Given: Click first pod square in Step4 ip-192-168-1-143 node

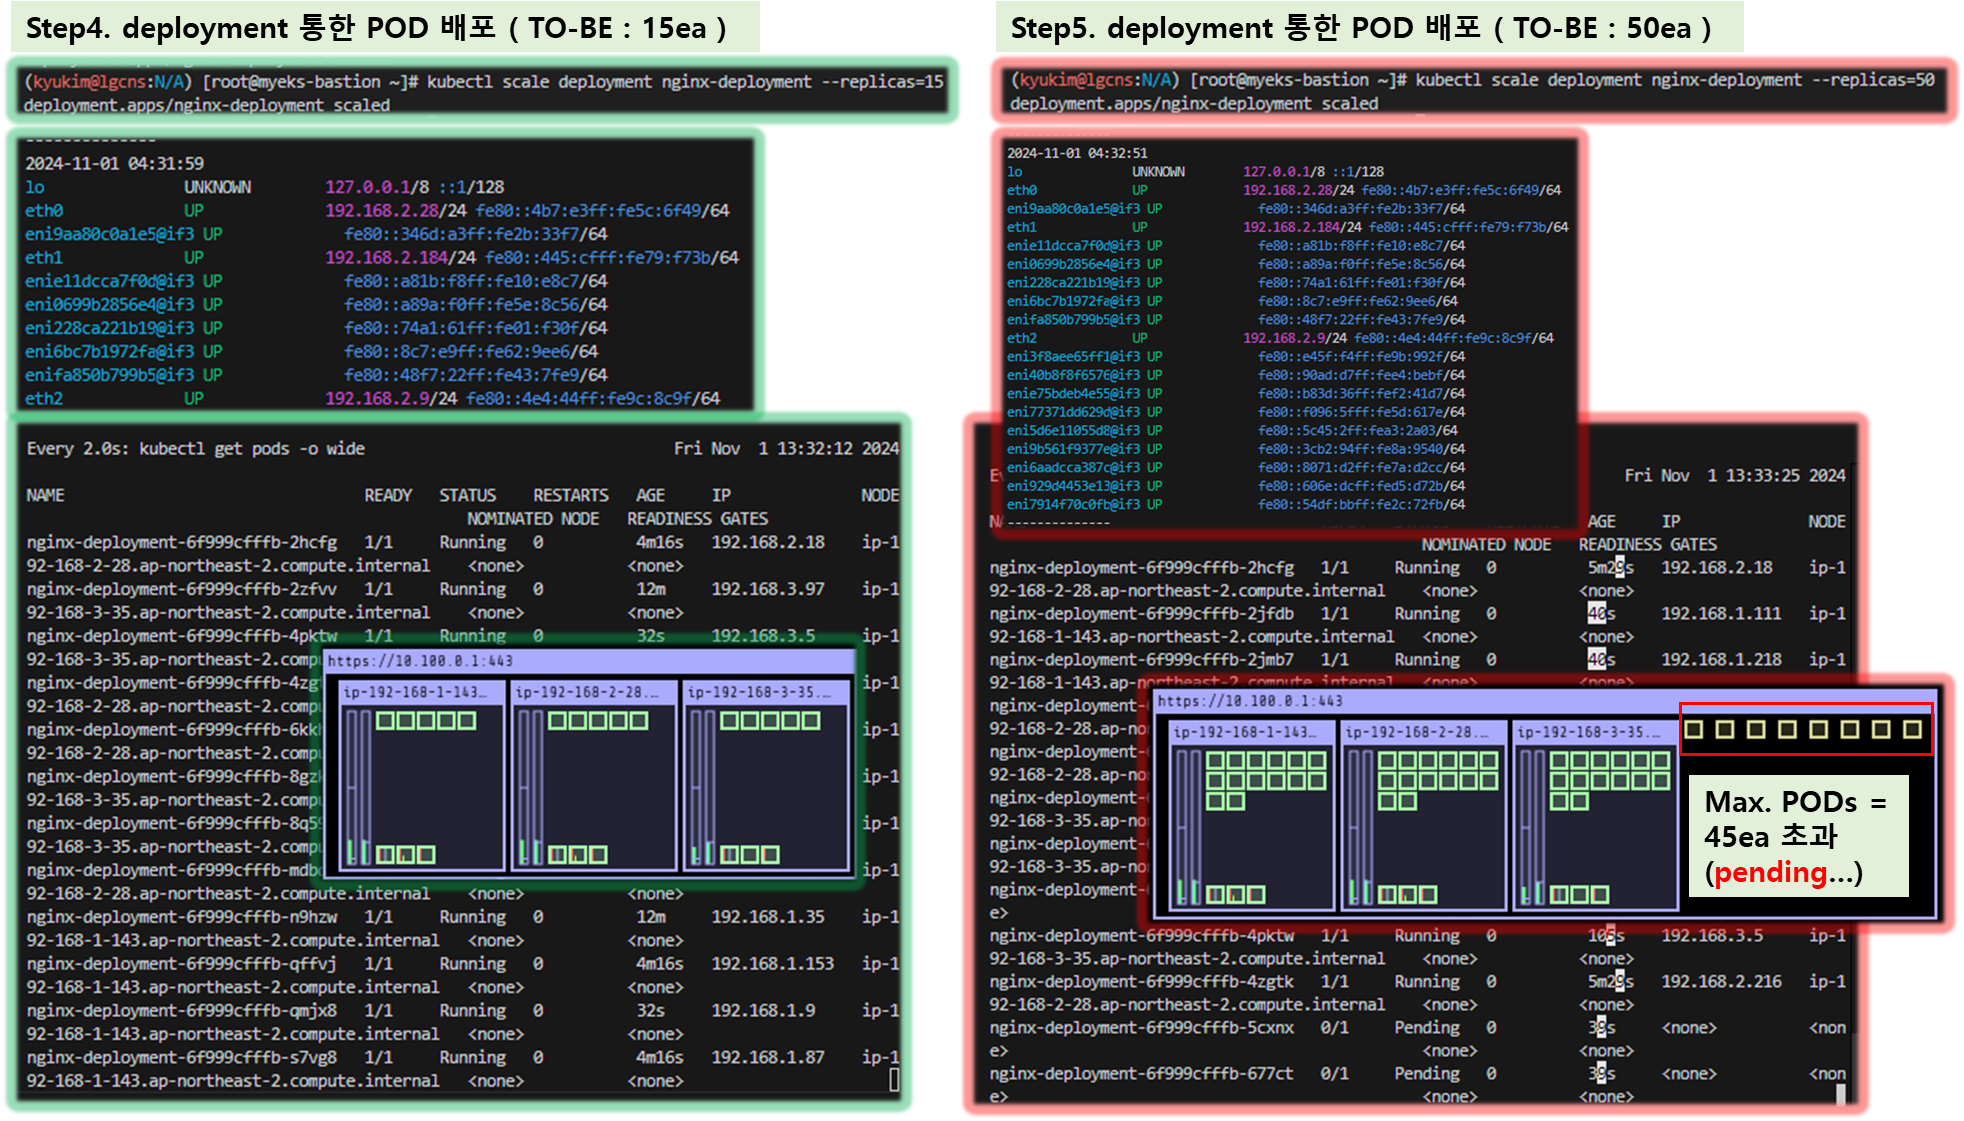Looking at the screenshot, I should (385, 720).
